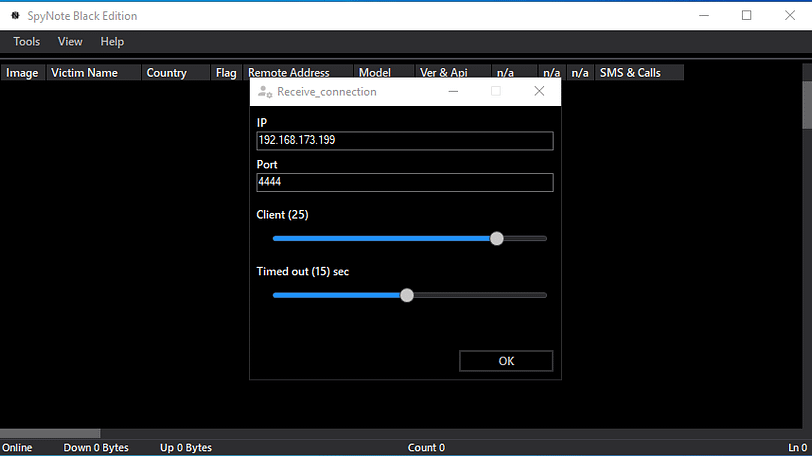
Task: Minimize the SpyNote main window
Action: pos(704,16)
